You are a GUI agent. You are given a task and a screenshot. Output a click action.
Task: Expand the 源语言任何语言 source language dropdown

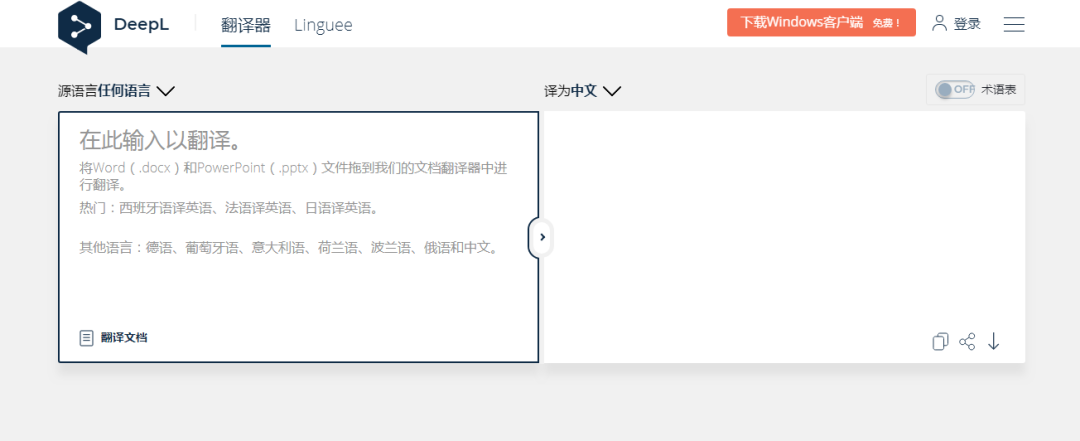pyautogui.click(x=116, y=91)
